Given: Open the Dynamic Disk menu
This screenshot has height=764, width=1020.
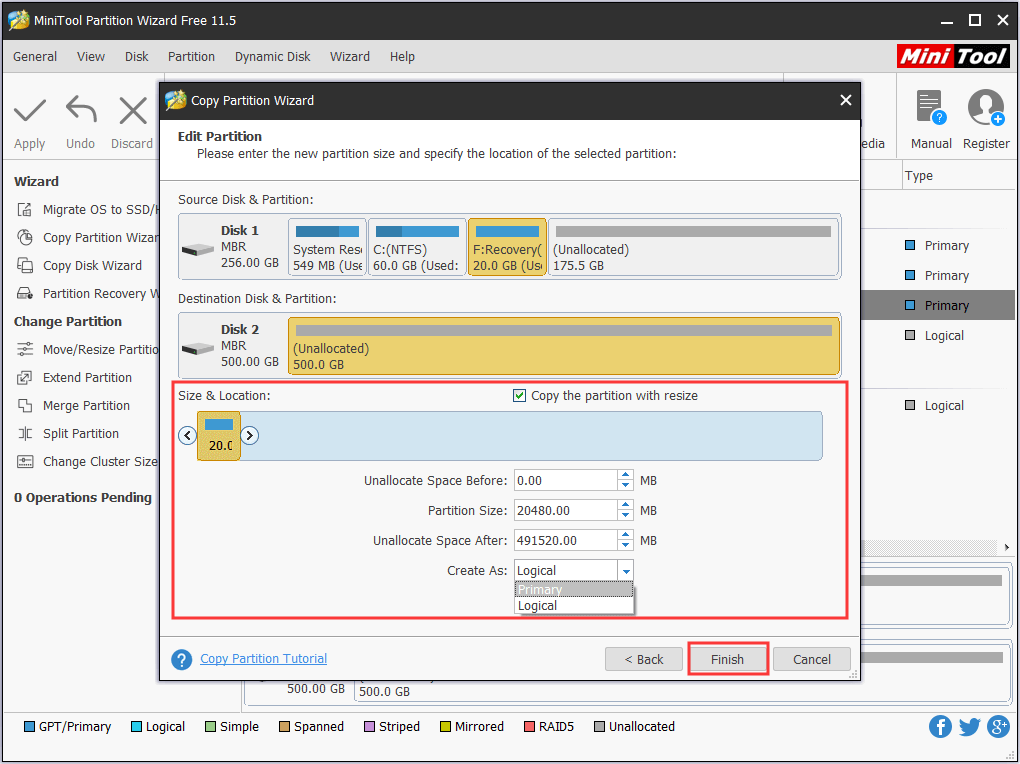Looking at the screenshot, I should (272, 57).
